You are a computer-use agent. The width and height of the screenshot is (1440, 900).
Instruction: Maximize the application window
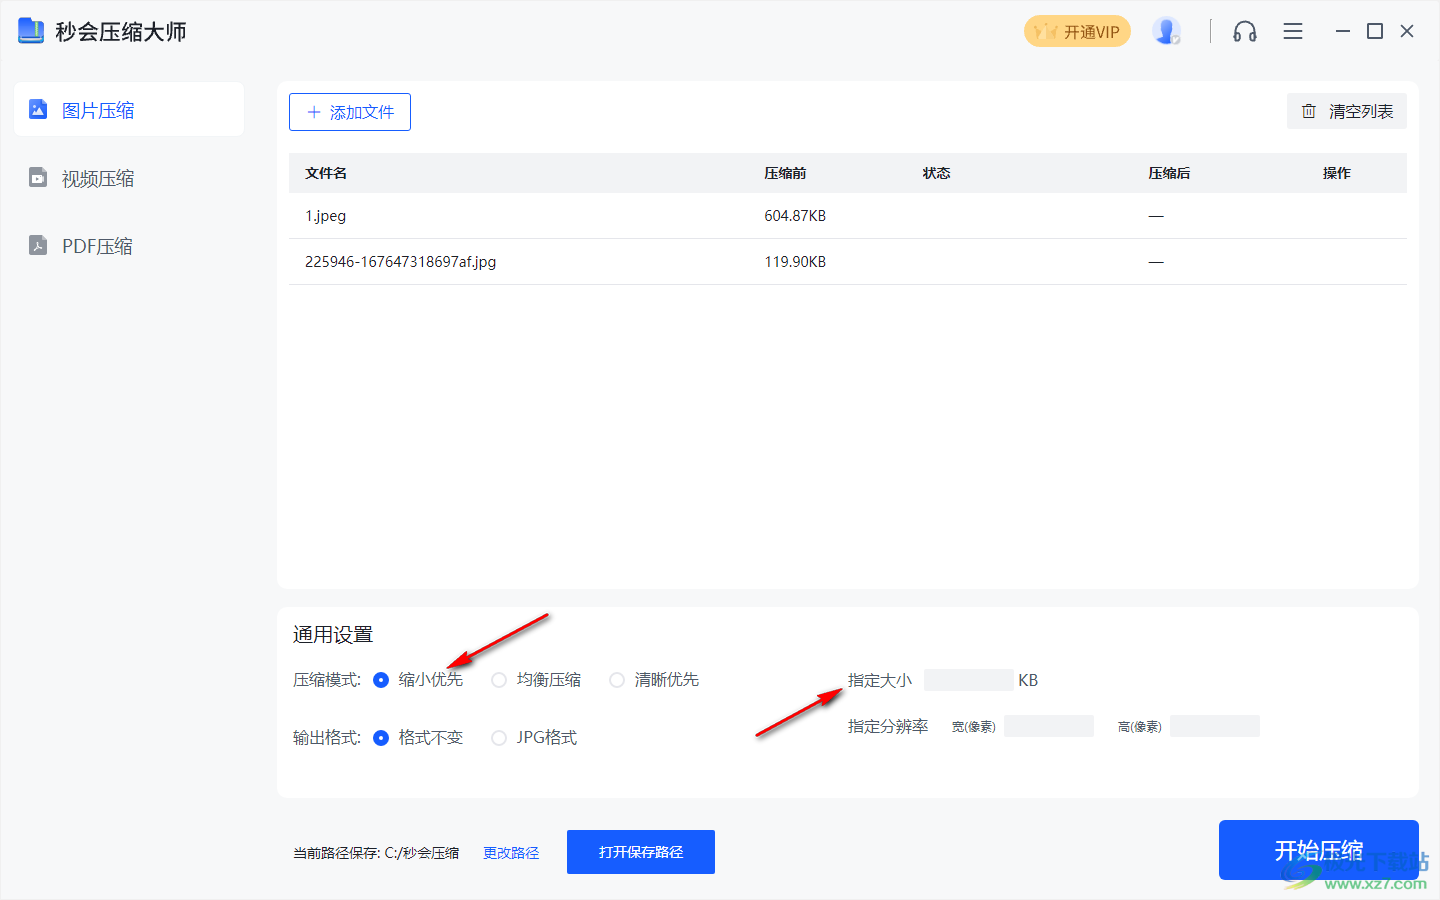click(x=1375, y=32)
